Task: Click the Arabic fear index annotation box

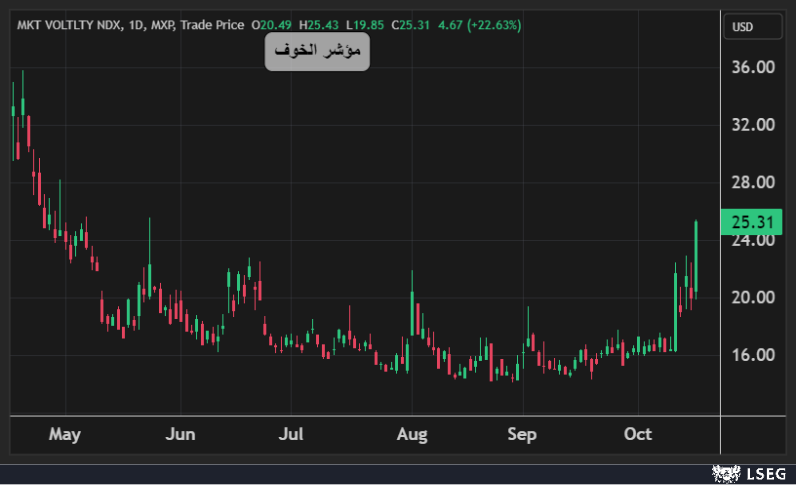Action: [317, 51]
